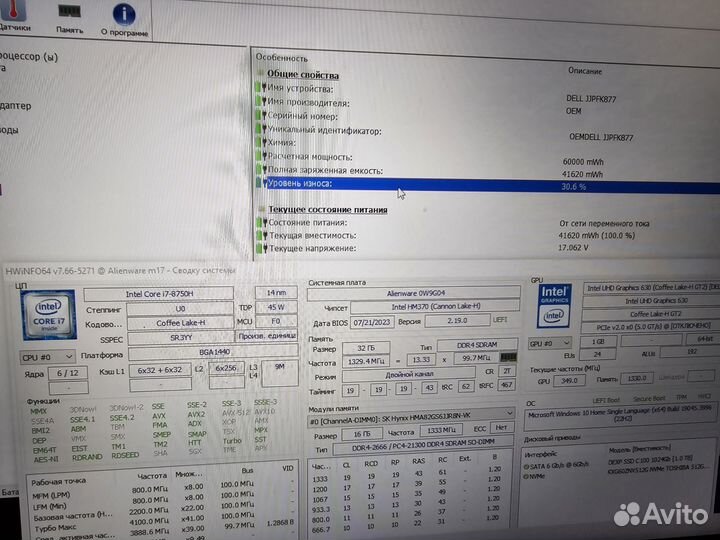Click battery icon beside Расчетная мощность
This screenshot has height=540, width=720.
click(261, 156)
